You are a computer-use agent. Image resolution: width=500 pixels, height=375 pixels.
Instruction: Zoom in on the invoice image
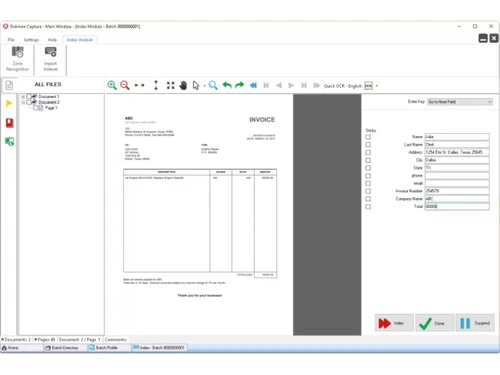[112, 85]
